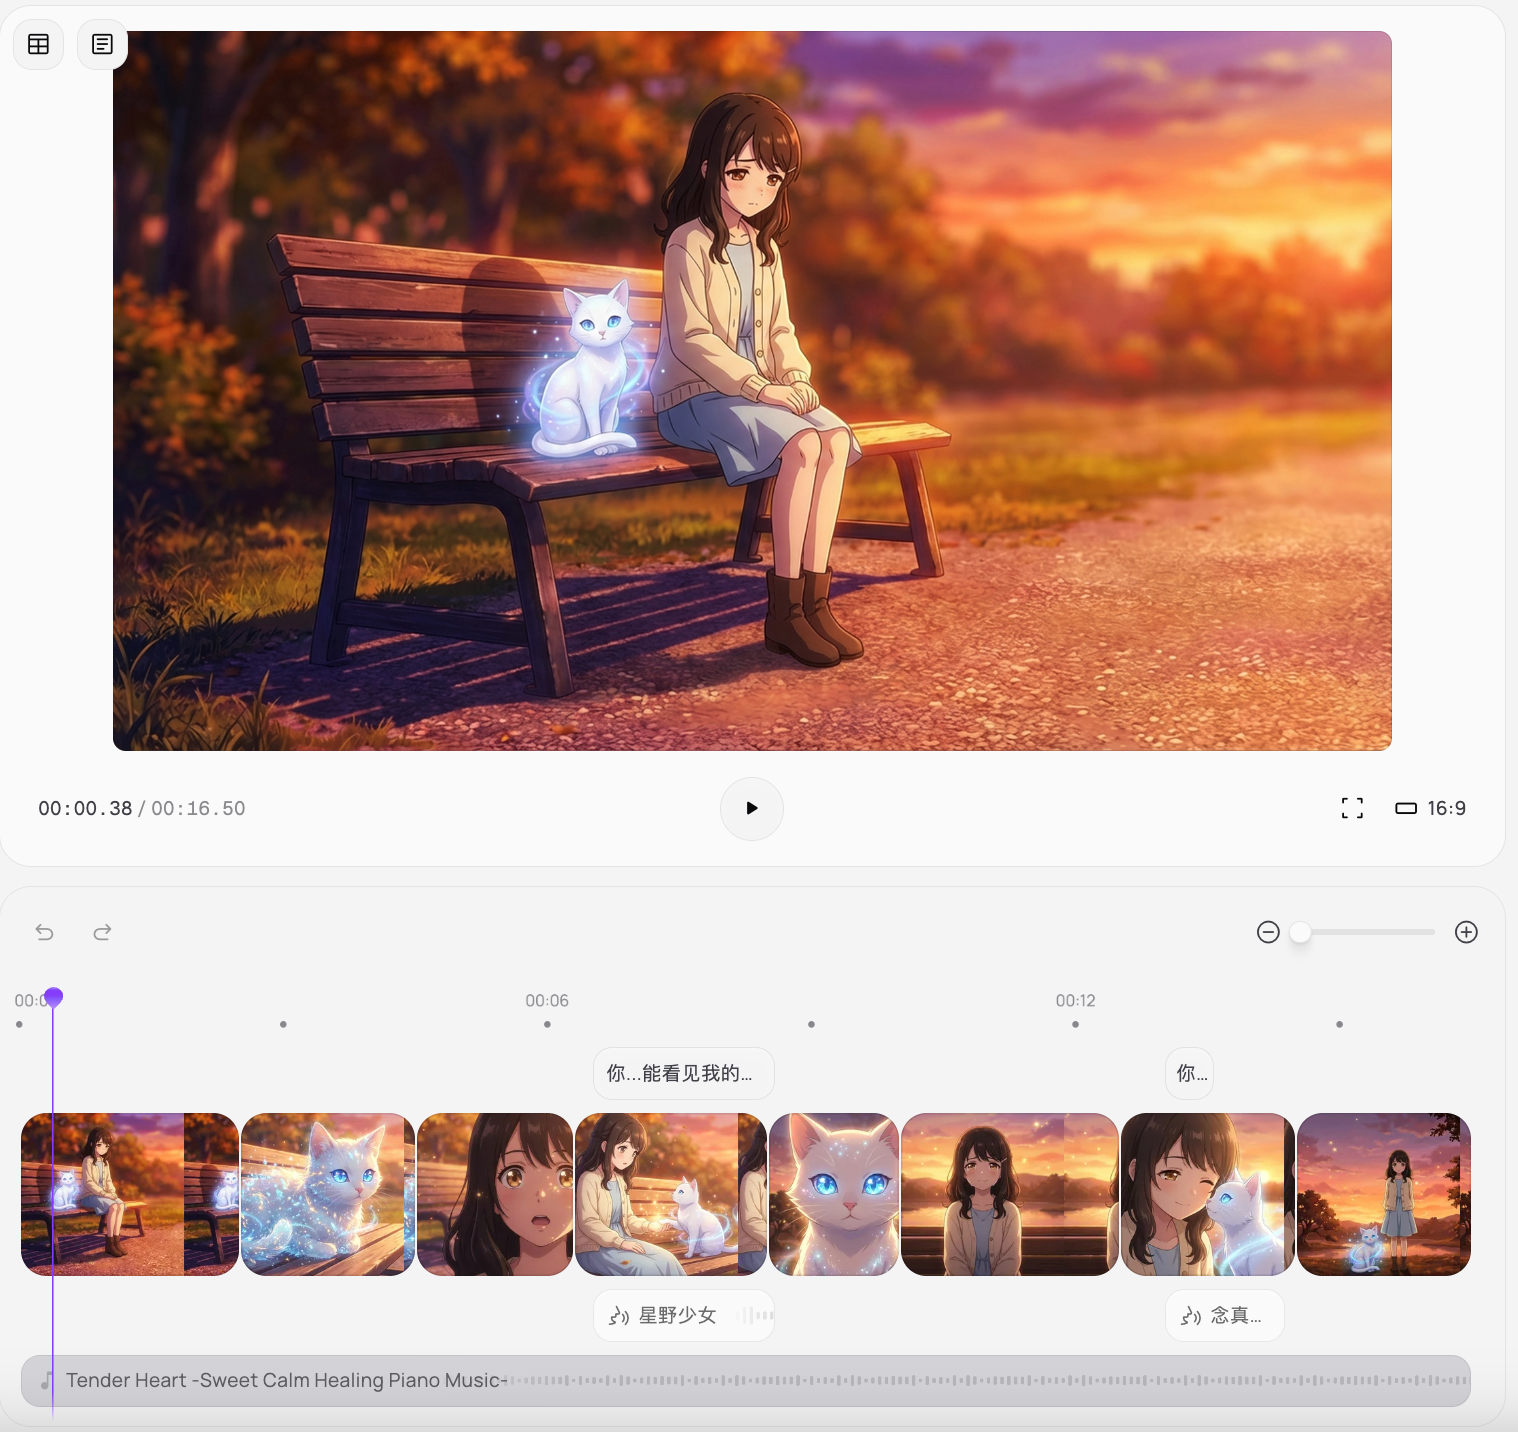Switch to the script list view
This screenshot has width=1518, height=1432.
point(102,44)
